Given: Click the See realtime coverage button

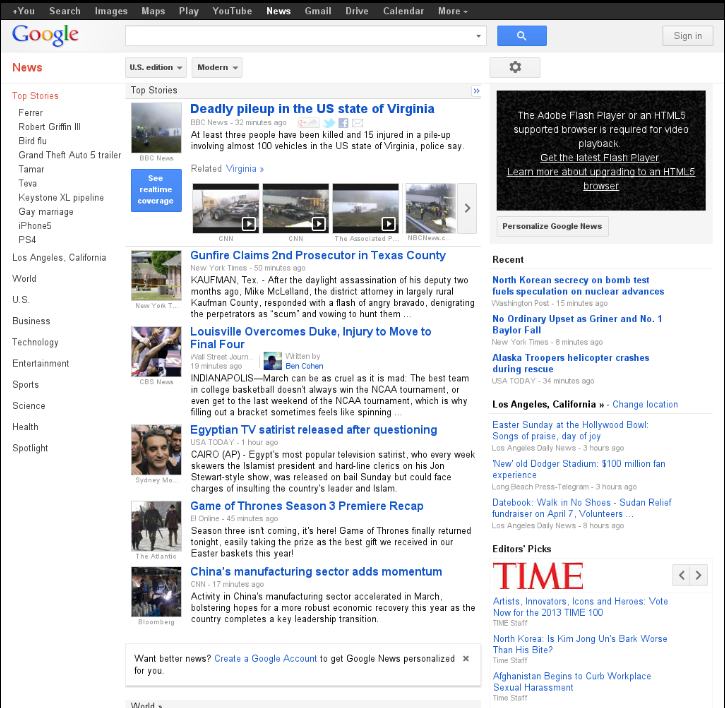Looking at the screenshot, I should tap(156, 190).
